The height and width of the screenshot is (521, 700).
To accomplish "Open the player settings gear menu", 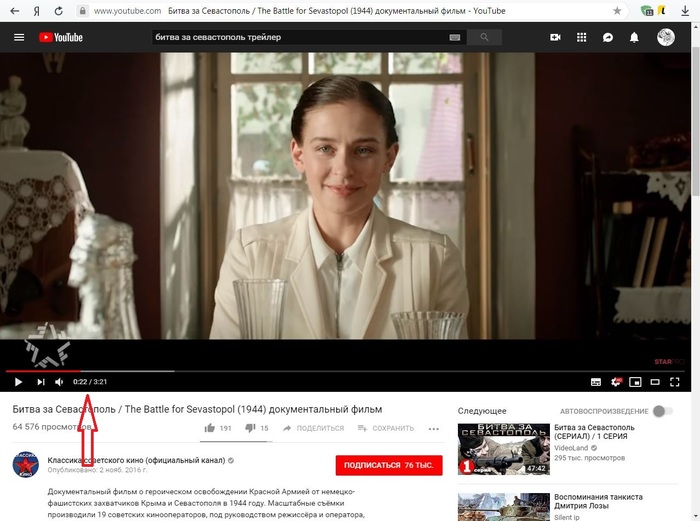I will (617, 381).
